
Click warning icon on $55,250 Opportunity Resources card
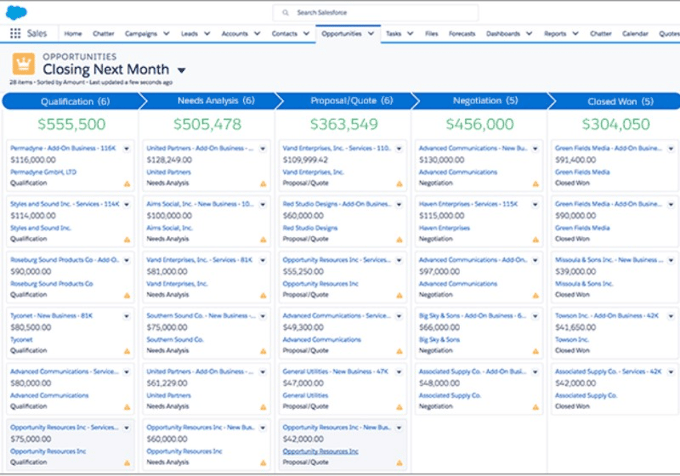(x=399, y=296)
